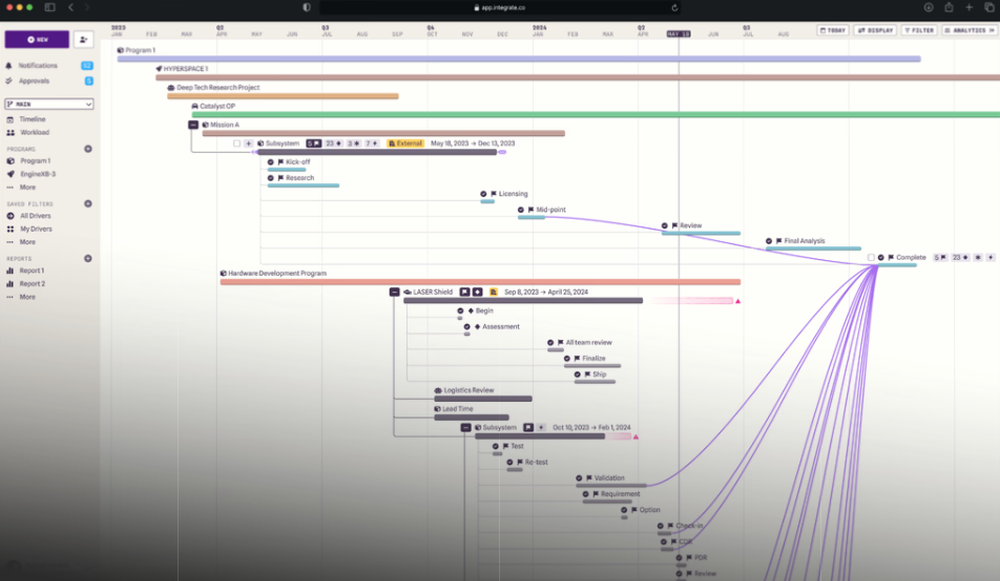The height and width of the screenshot is (581, 1000).
Task: Open the Notifications bell icon
Action: pyautogui.click(x=10, y=66)
